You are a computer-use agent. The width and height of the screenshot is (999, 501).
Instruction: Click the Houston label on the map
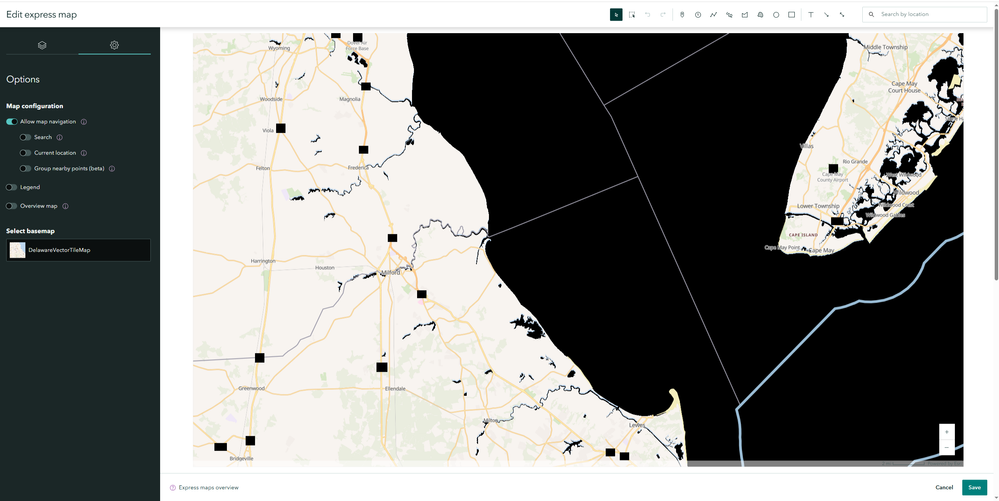tap(324, 268)
